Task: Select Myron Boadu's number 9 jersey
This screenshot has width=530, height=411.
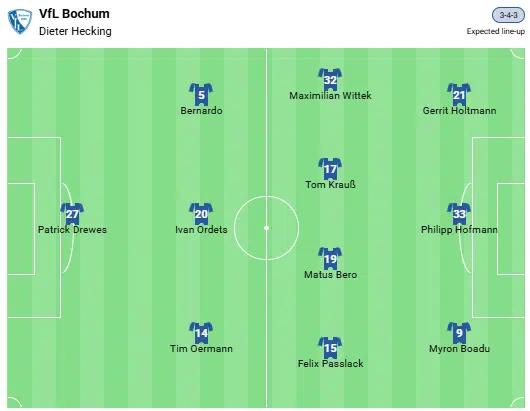Action: pos(459,333)
